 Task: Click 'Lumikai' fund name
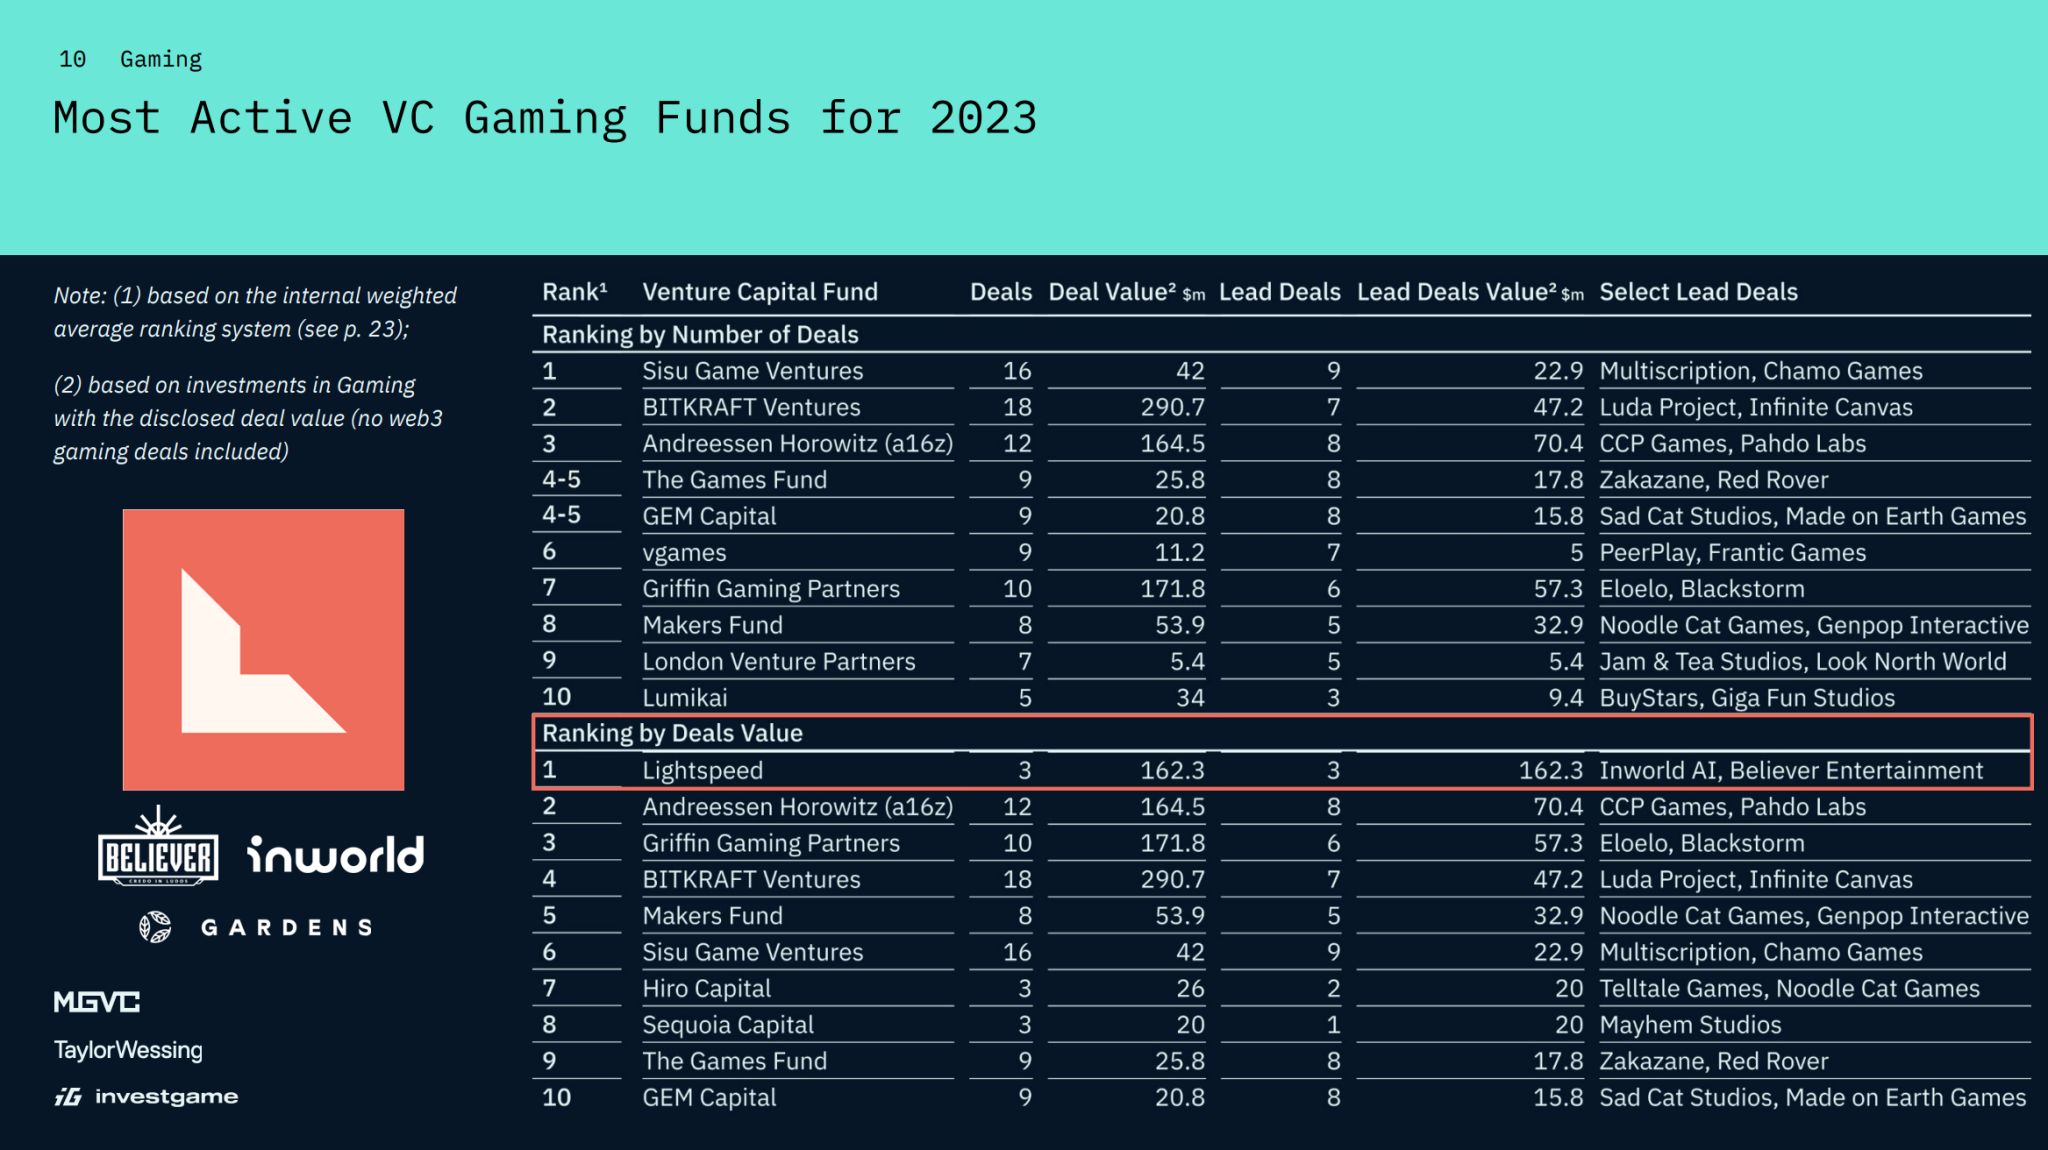tap(684, 698)
